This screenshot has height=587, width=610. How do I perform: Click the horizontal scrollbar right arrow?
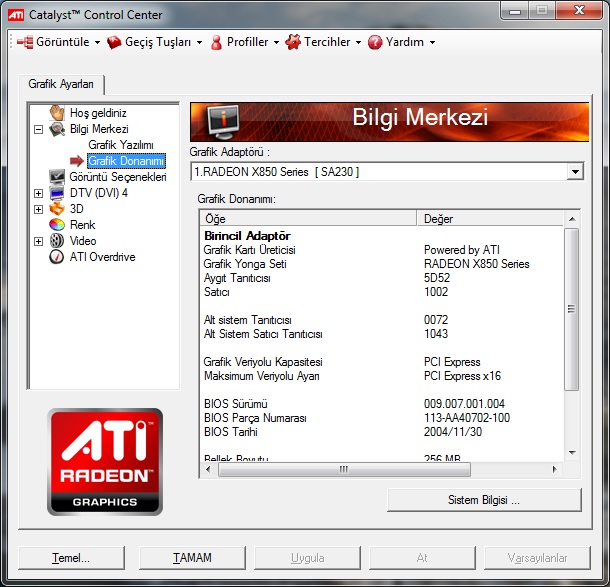555,470
